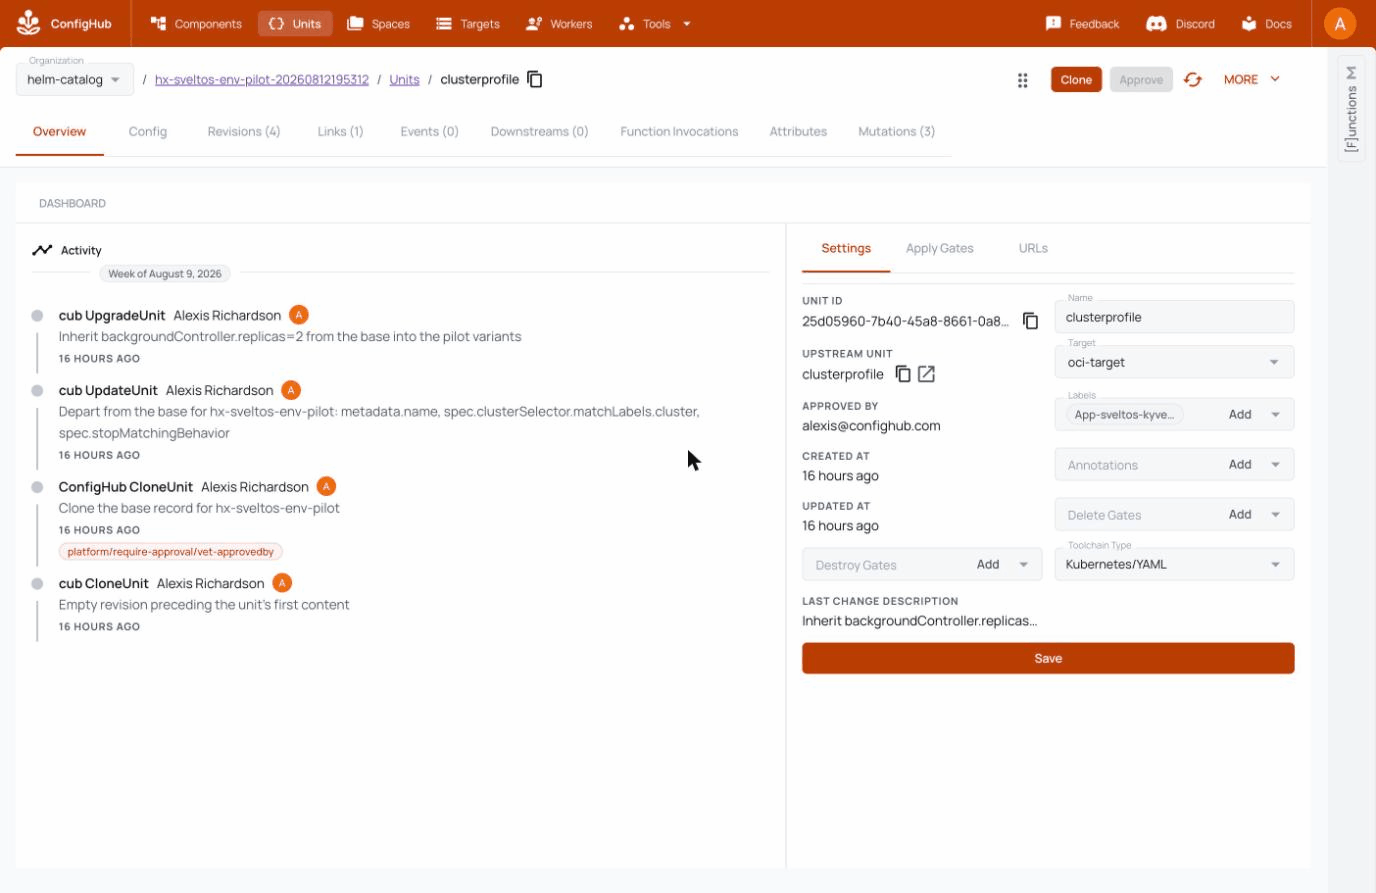Click the grid dots icon beside Clone
The width and height of the screenshot is (1376, 893).
1023,80
